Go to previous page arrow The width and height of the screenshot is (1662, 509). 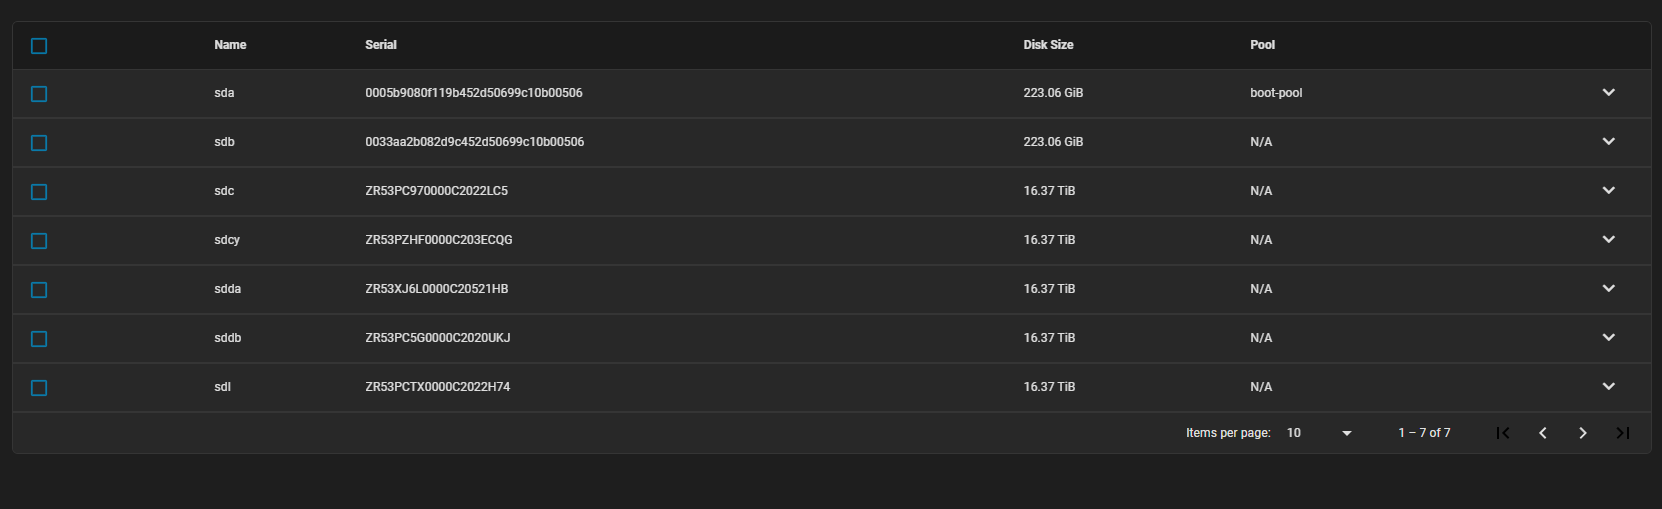(1543, 433)
